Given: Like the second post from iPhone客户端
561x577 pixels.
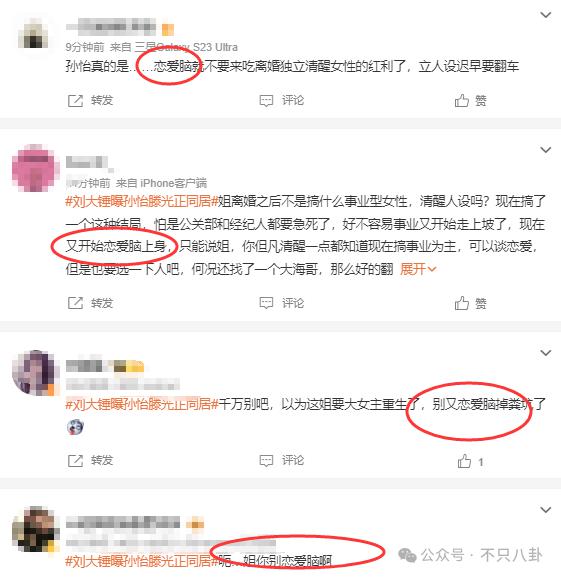Looking at the screenshot, I should pos(462,303).
